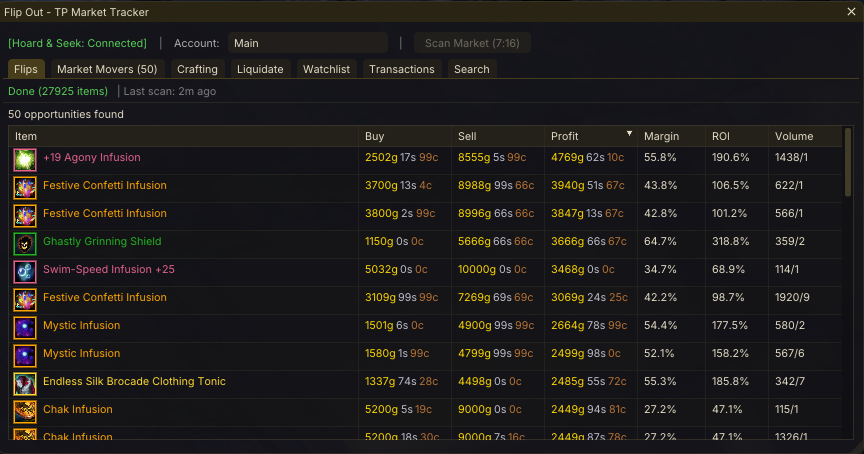
Task: Click volume value 1438/1
Action: pos(791,158)
